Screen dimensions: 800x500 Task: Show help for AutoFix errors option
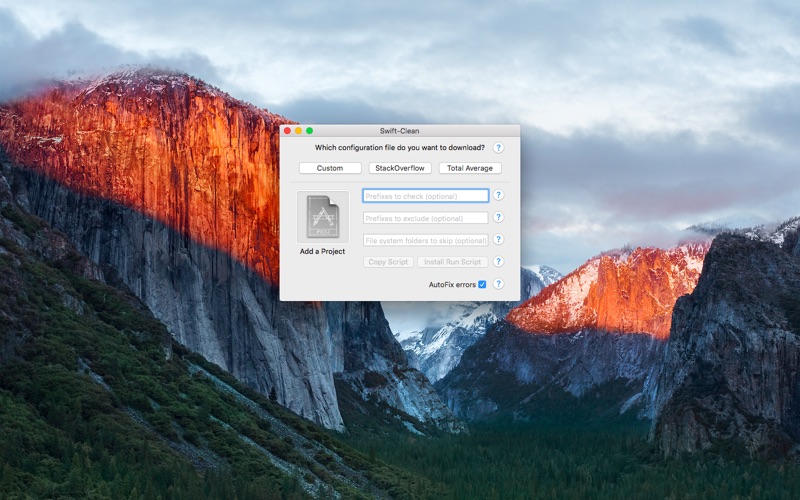[498, 284]
